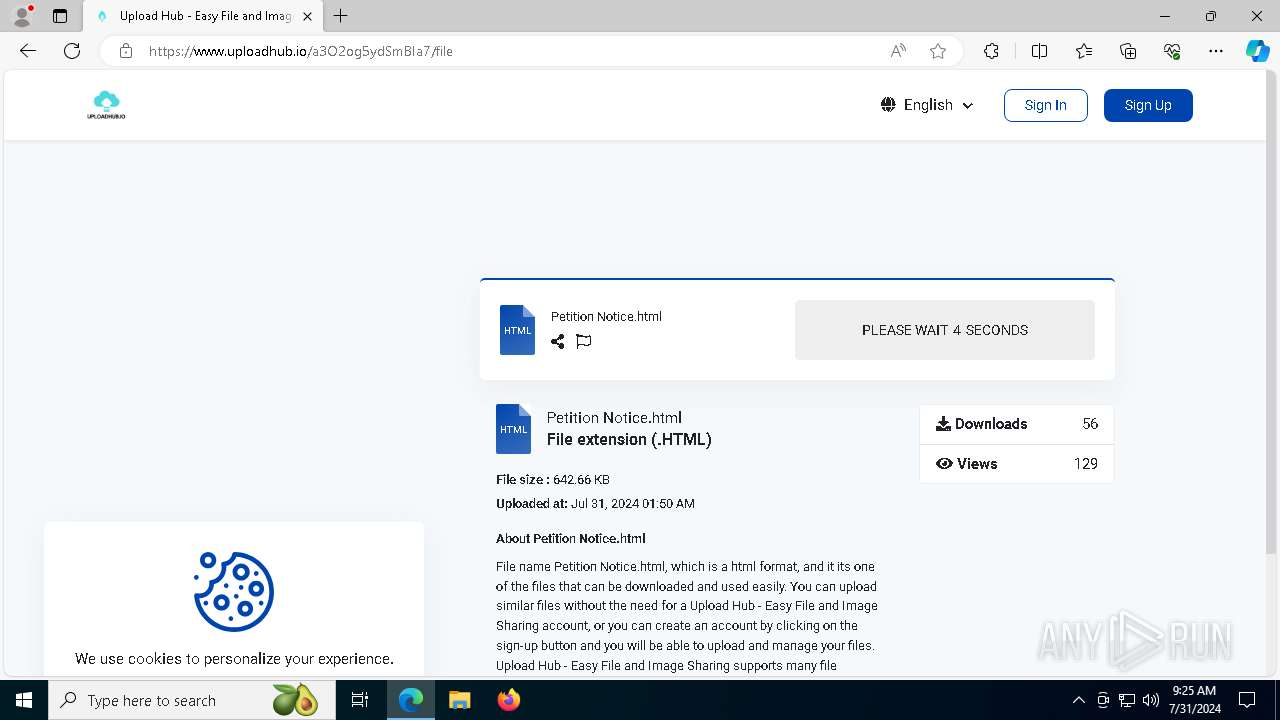Close the Upload Hub browser tab
The image size is (1280, 720).
[x=307, y=16]
